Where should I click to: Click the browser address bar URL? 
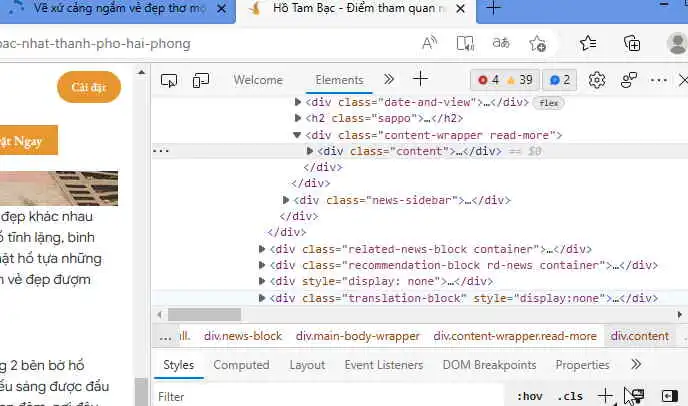pyautogui.click(x=95, y=44)
